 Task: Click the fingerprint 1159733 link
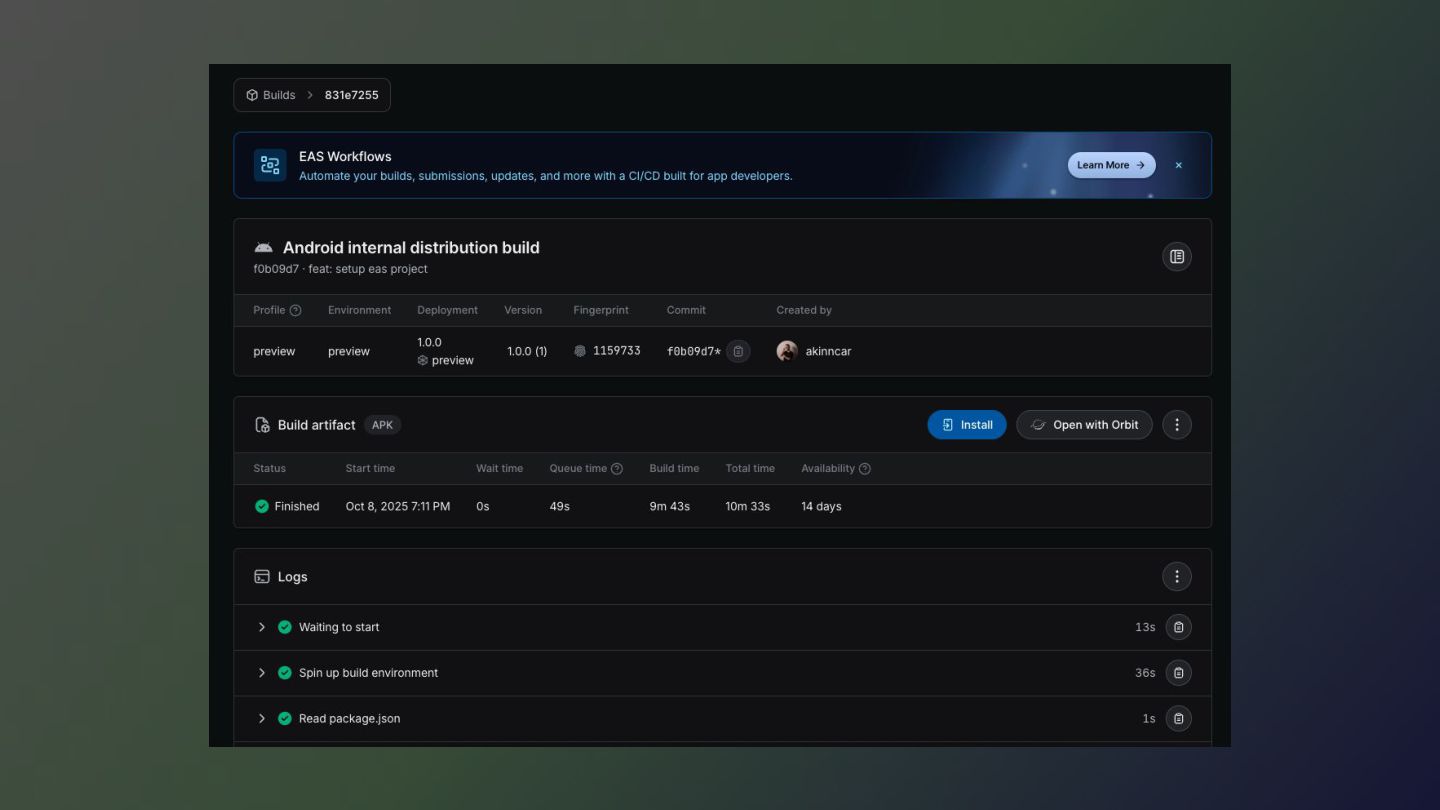pos(615,352)
